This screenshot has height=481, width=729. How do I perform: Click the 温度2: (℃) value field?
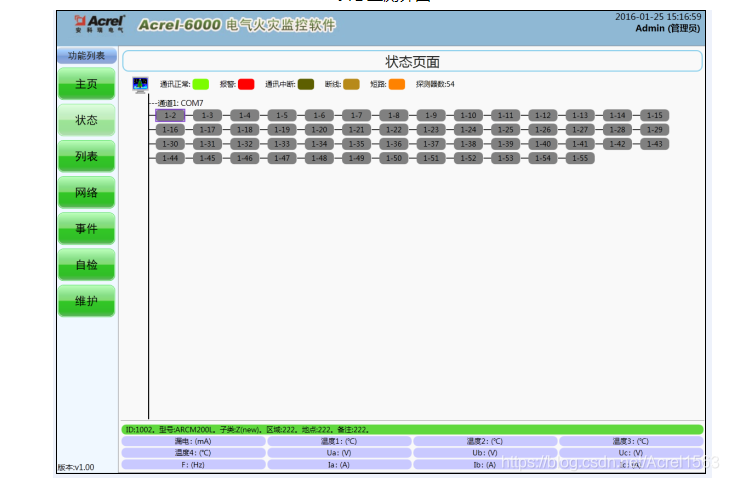[485, 441]
